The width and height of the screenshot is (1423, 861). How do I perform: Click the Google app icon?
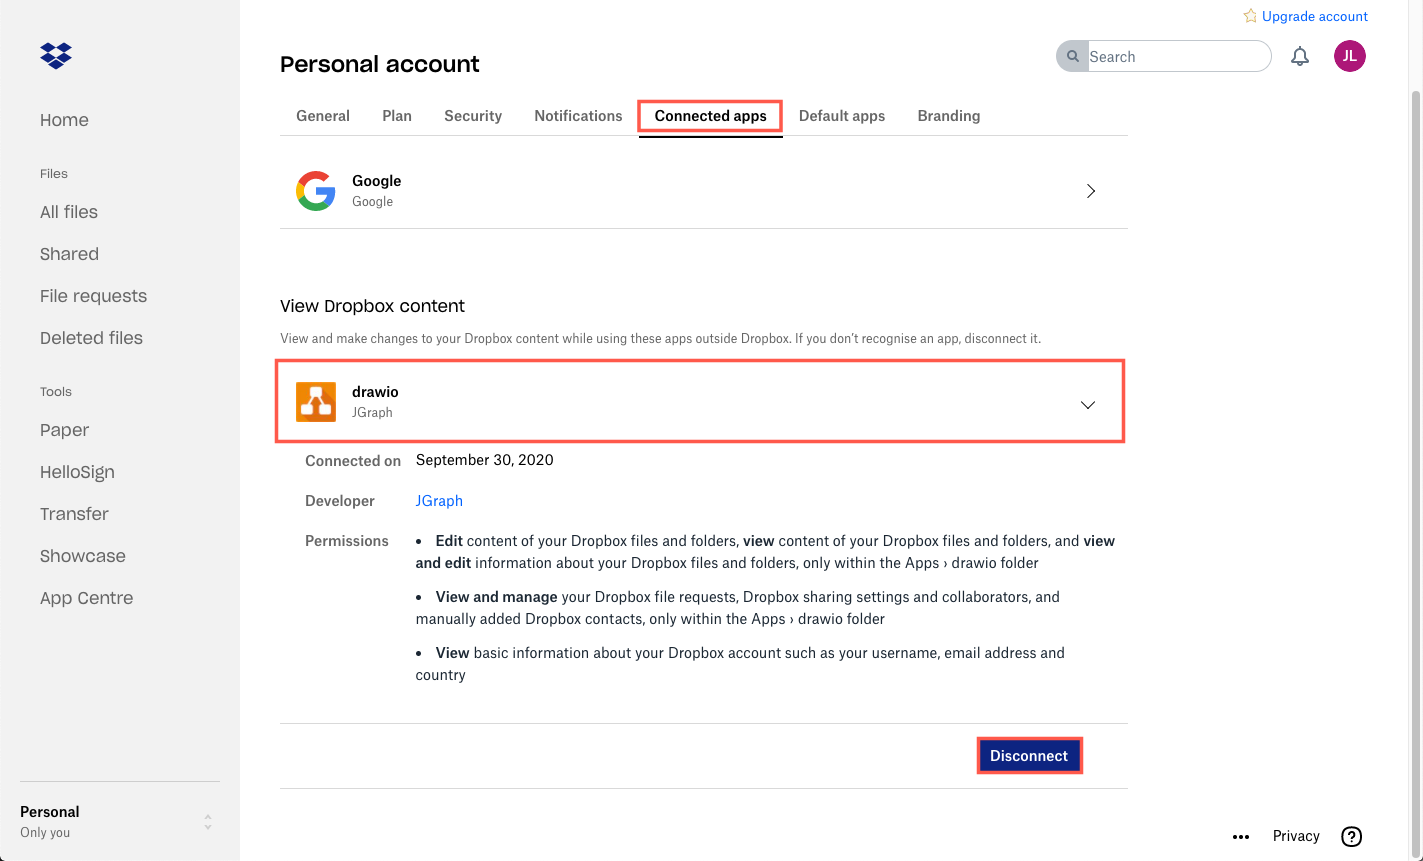pos(316,190)
